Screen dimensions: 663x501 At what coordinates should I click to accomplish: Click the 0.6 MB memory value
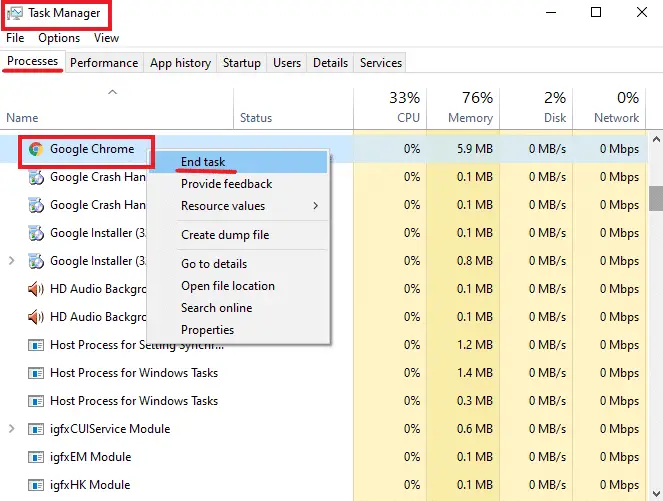pyautogui.click(x=474, y=429)
